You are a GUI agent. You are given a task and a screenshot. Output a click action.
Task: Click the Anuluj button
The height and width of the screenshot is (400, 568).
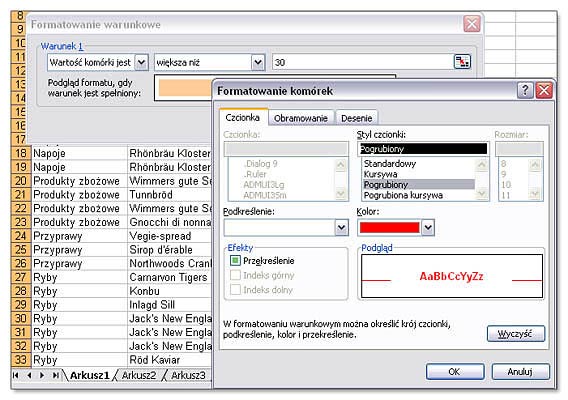tap(520, 371)
